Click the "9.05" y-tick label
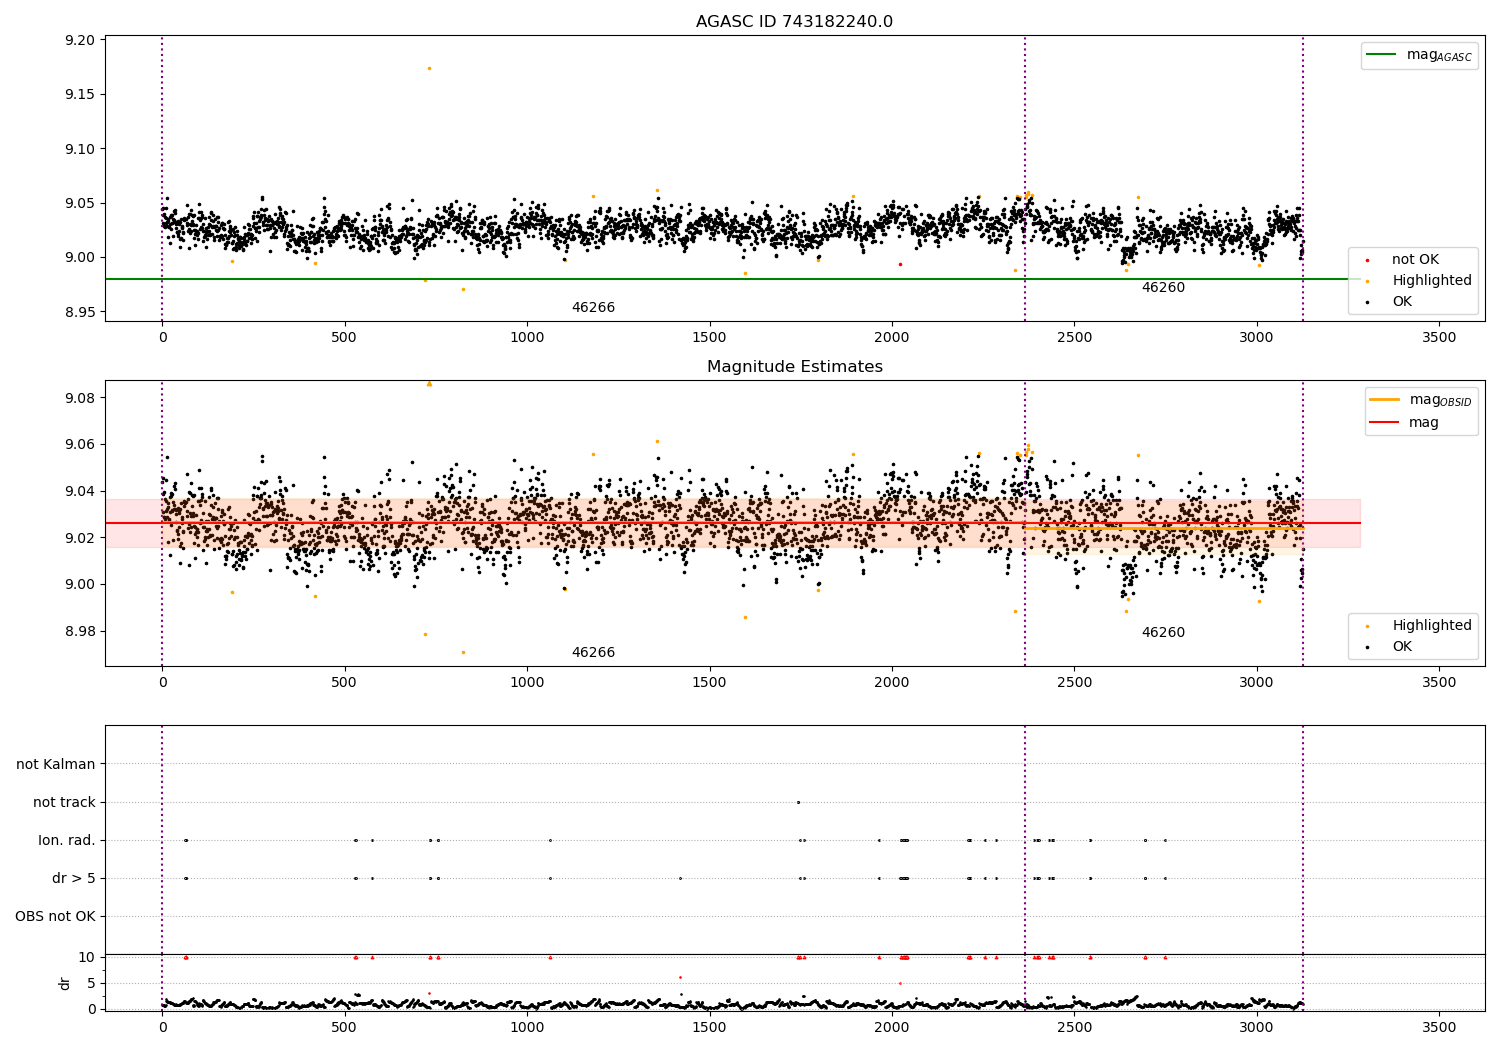Viewport: 1500px width, 1050px height. click(x=81, y=204)
